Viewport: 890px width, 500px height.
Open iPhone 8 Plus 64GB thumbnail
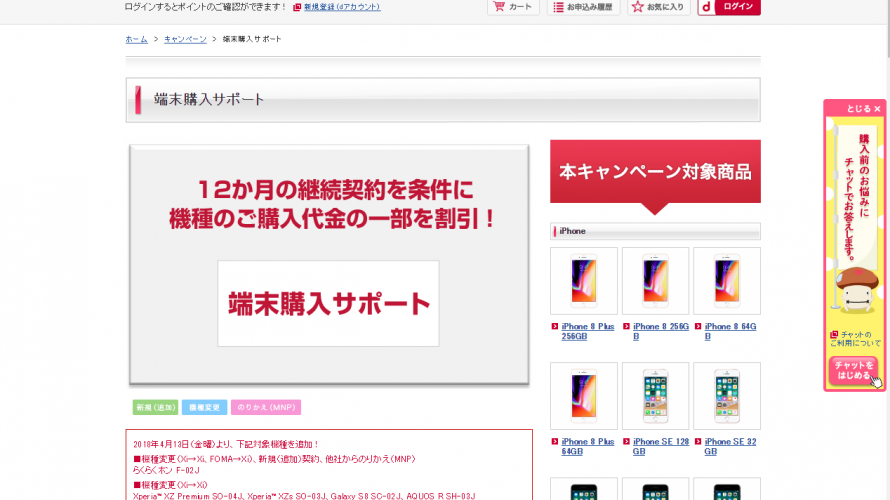click(x=583, y=396)
